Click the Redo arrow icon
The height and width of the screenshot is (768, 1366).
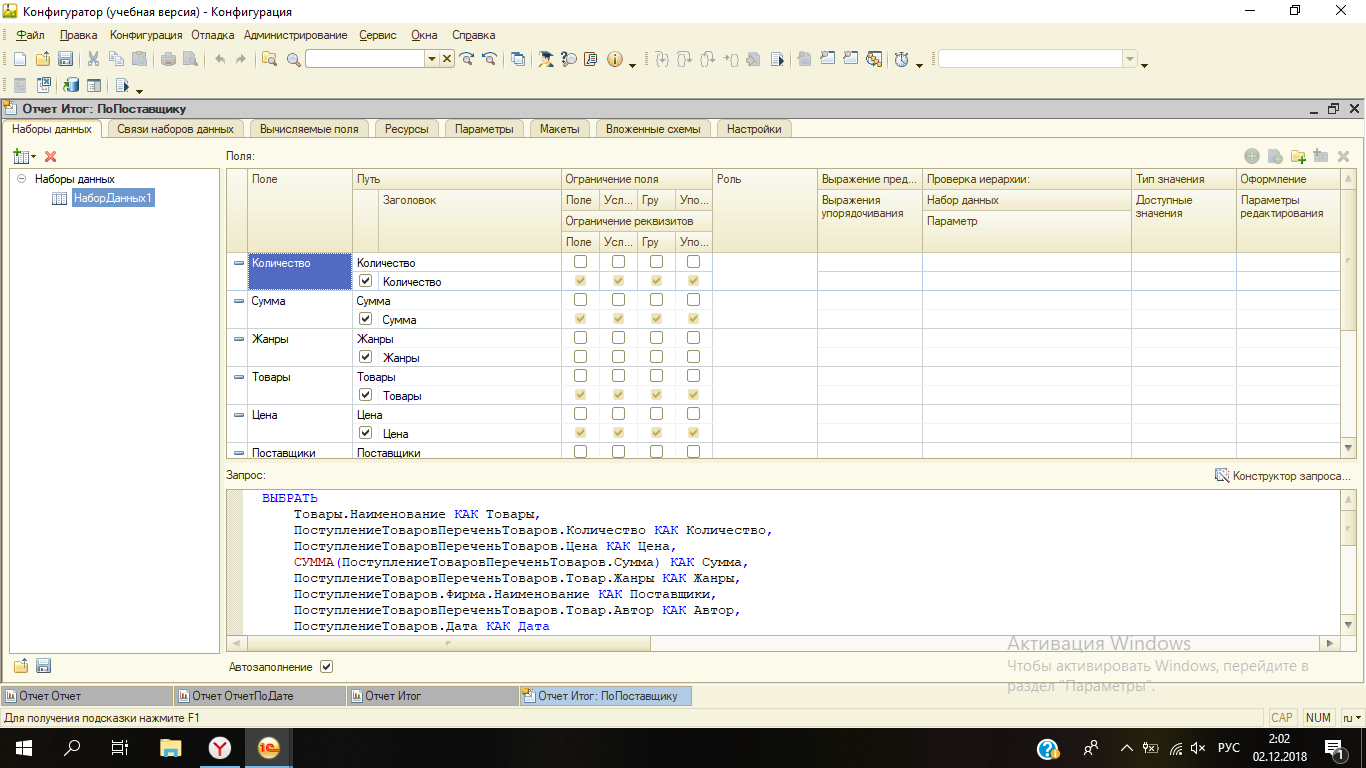(x=241, y=59)
